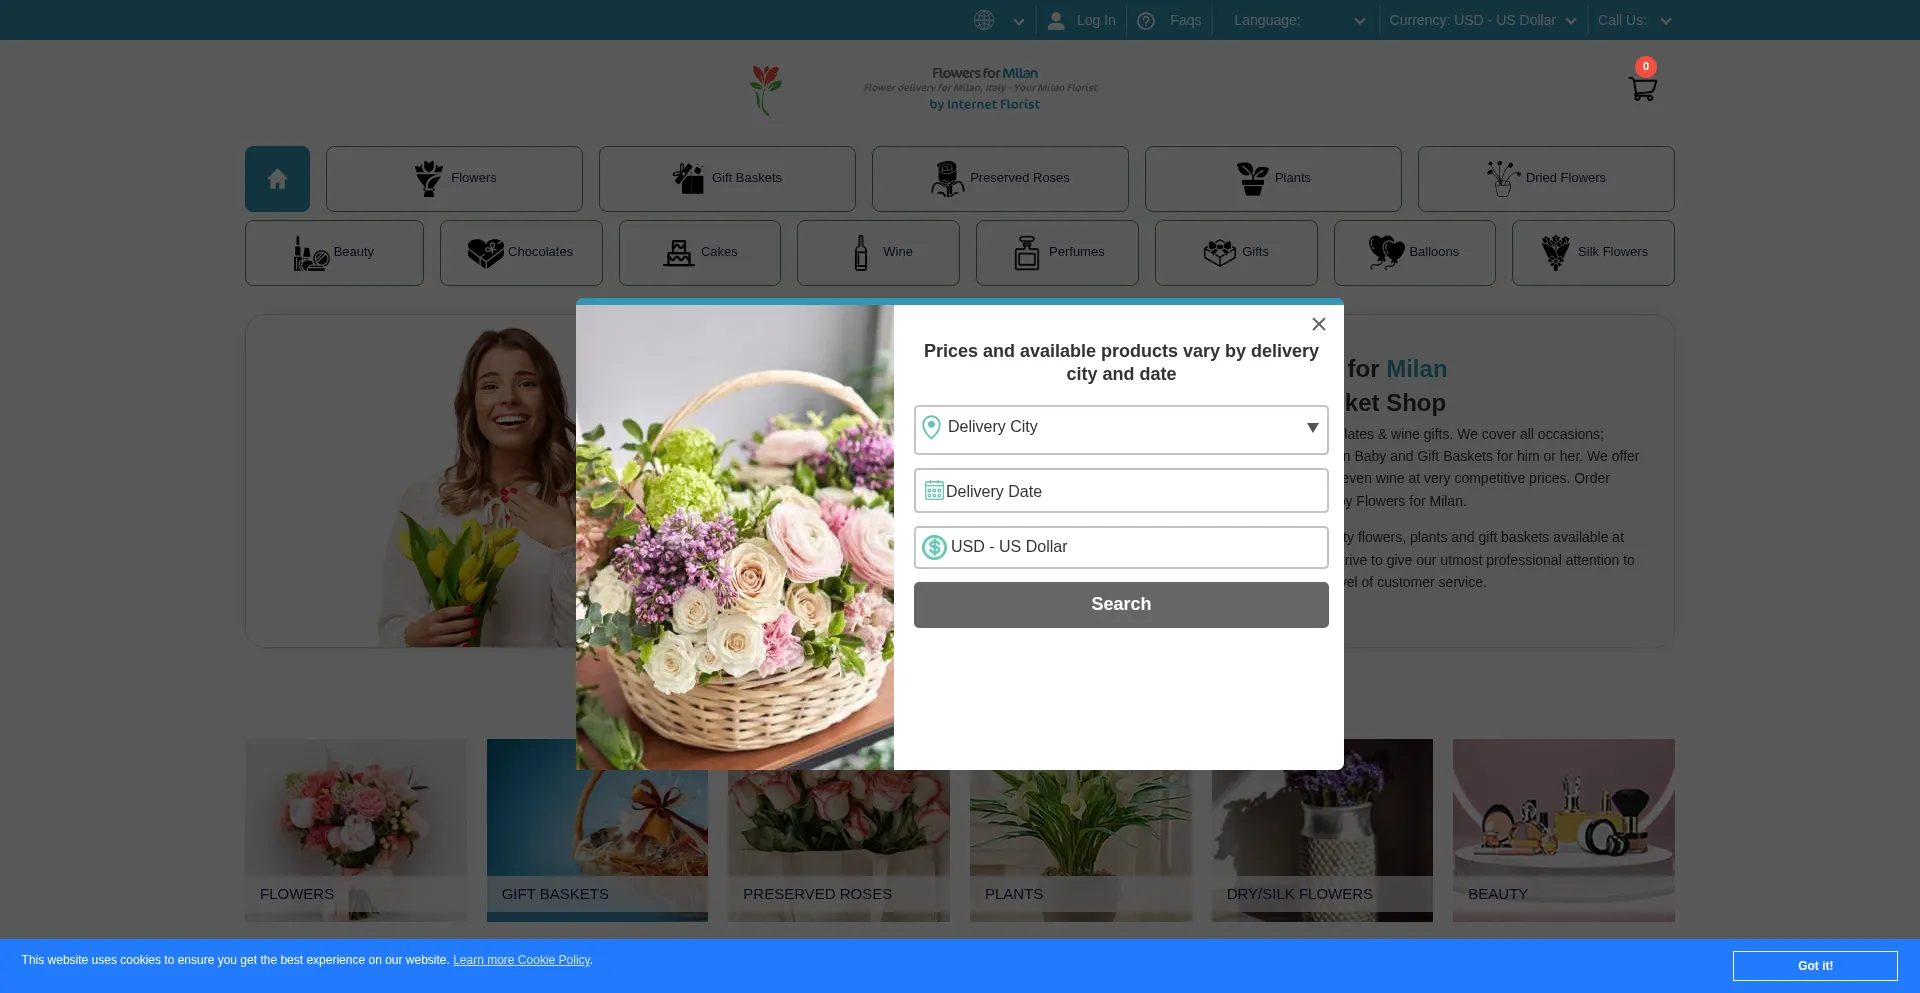The width and height of the screenshot is (1920, 993).
Task: Click the location pin icon in Delivery City
Action: [x=931, y=428]
